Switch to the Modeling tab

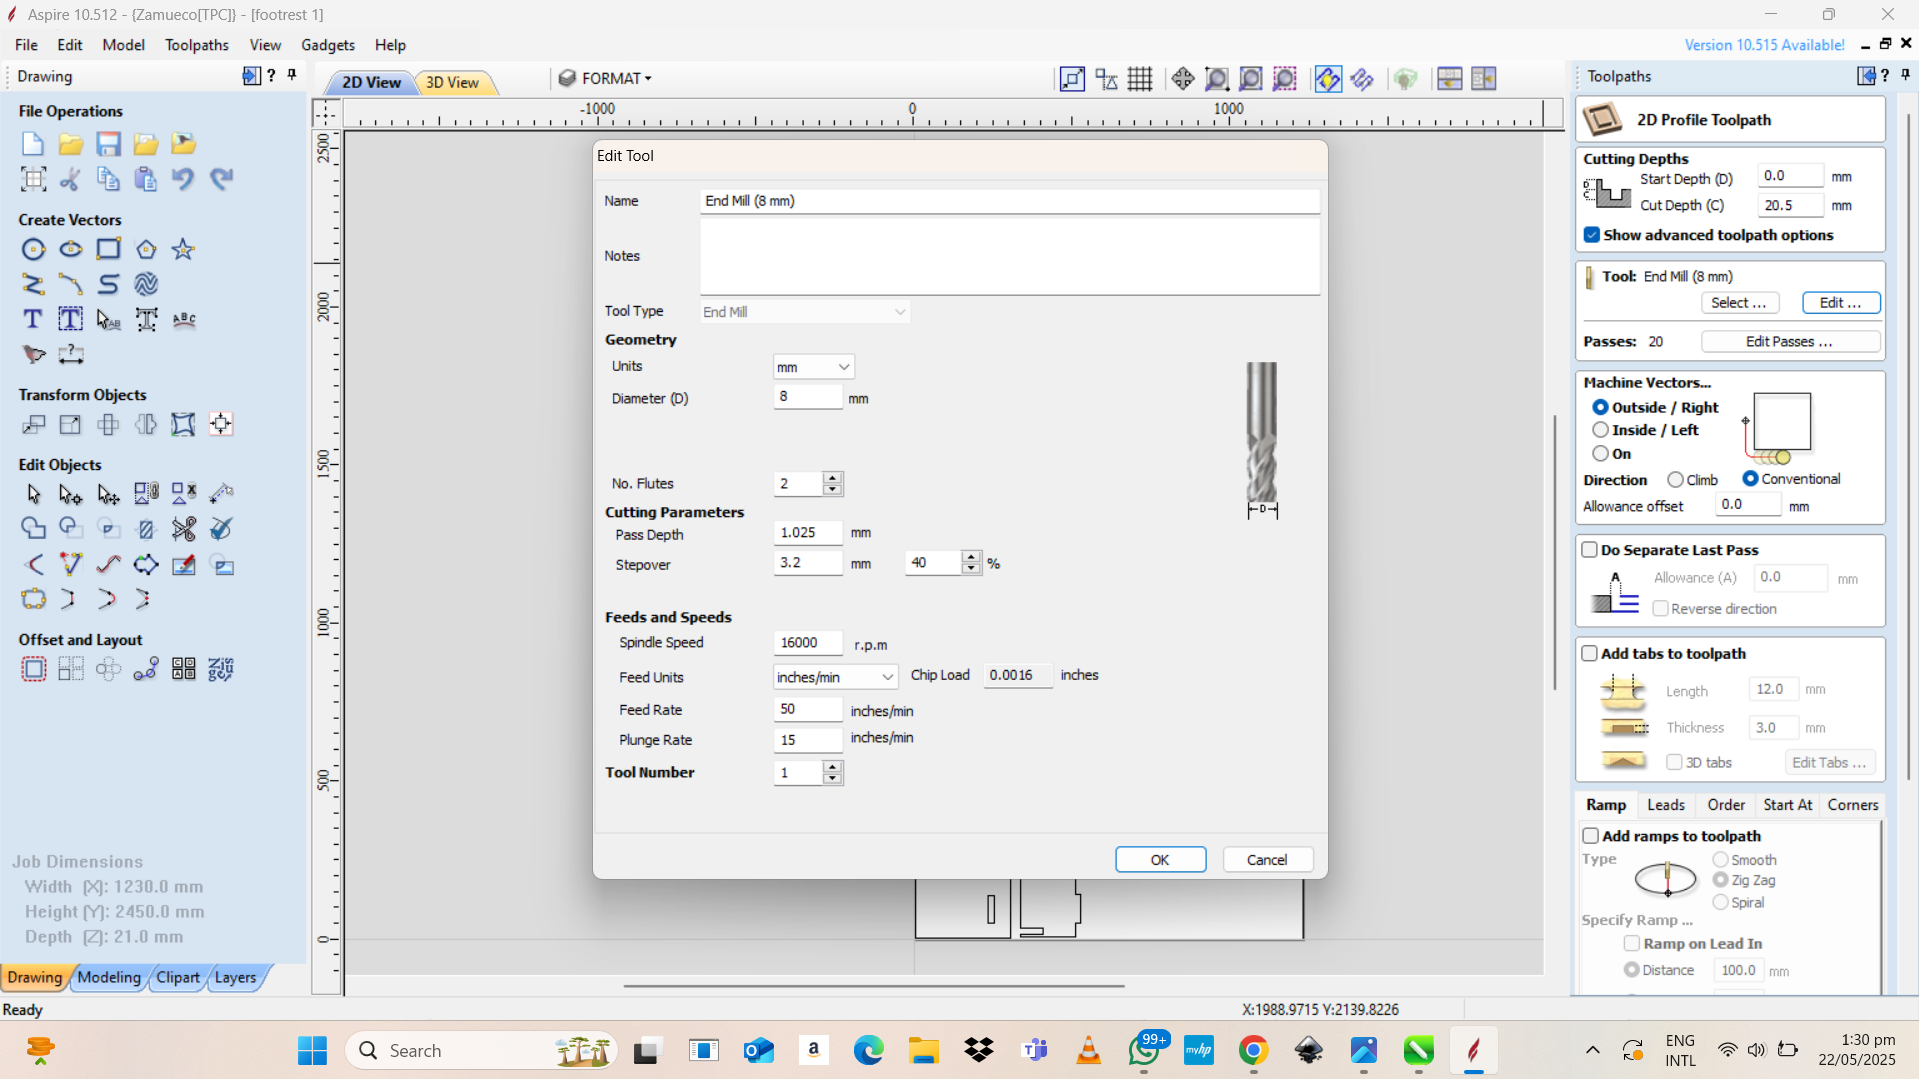pyautogui.click(x=109, y=978)
